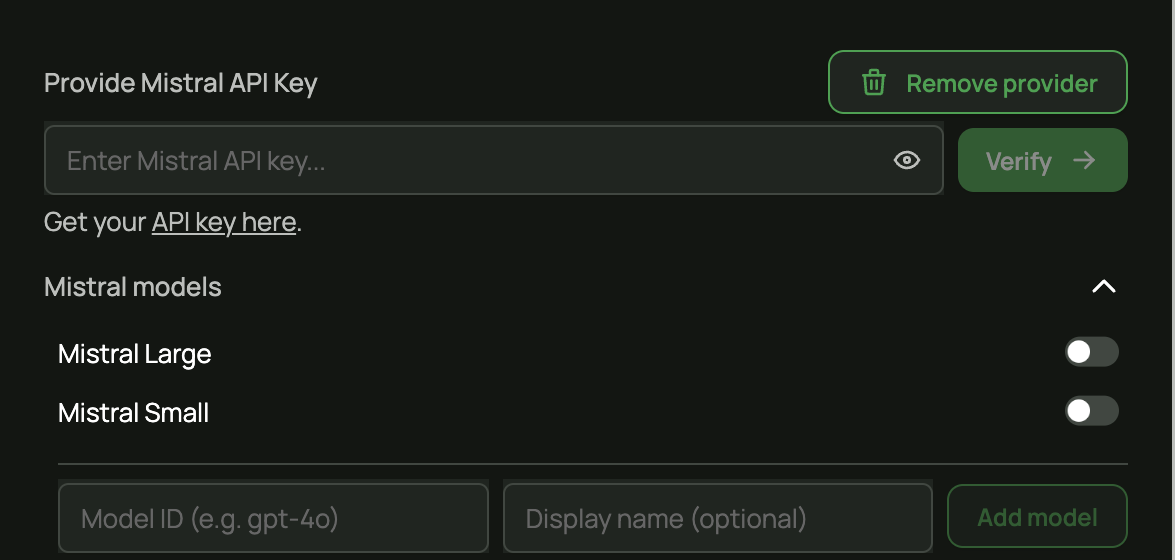Image resolution: width=1175 pixels, height=560 pixels.
Task: Open the "API key here" link
Action: pyautogui.click(x=224, y=222)
